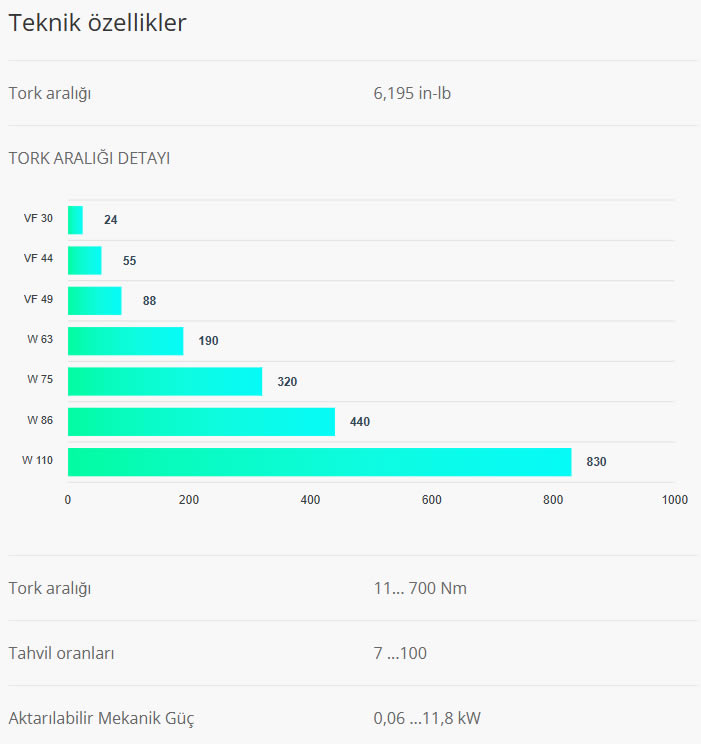Select the Teknik özellikler heading
Viewport: 701px width, 744px height.
(97, 24)
